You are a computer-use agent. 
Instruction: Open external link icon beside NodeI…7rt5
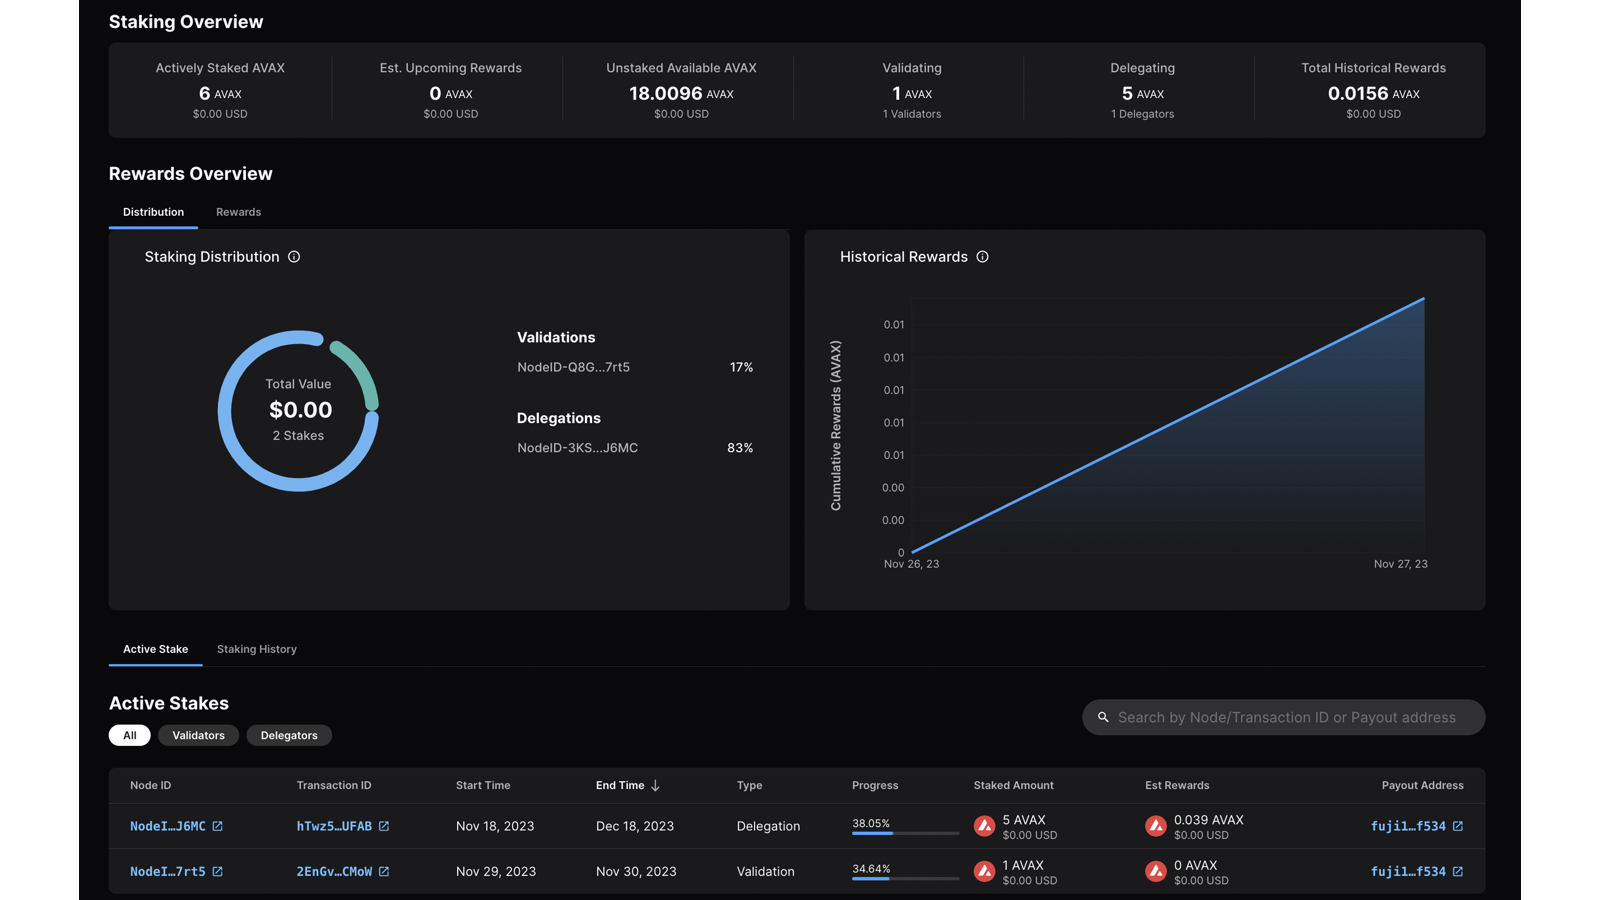pos(218,872)
